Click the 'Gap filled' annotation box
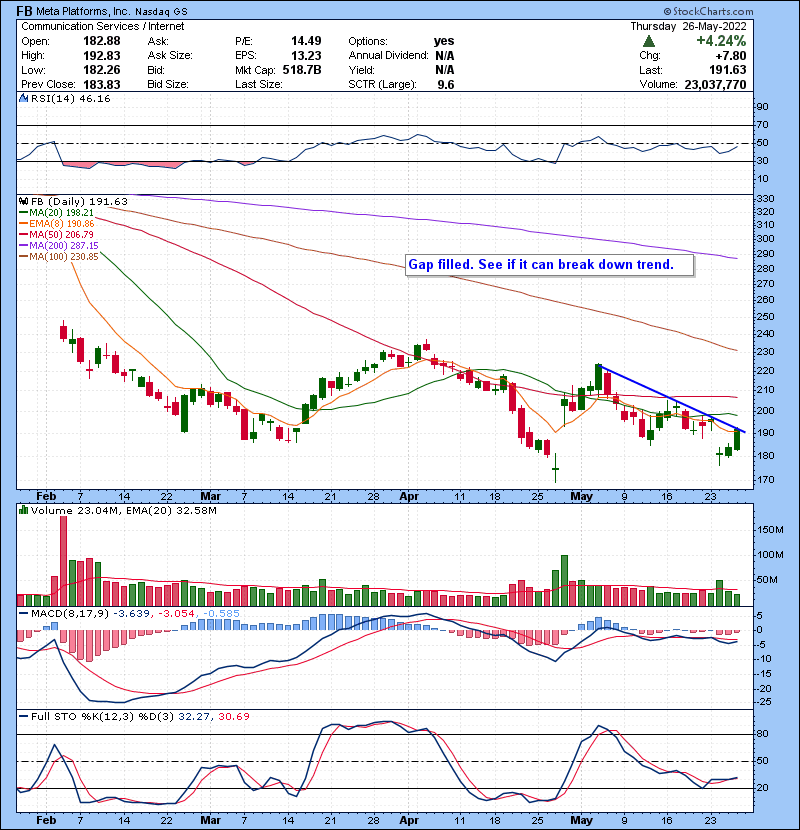800x830 pixels. 550,265
